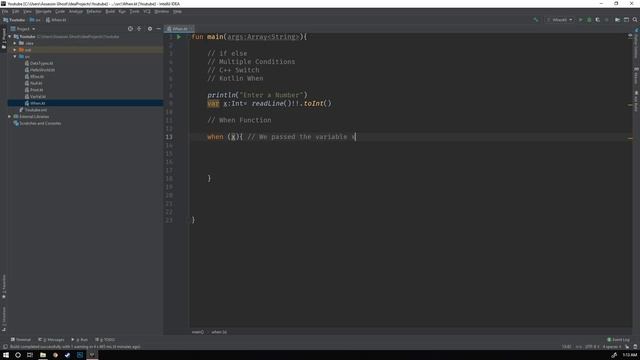The height and width of the screenshot is (360, 640).
Task: Toggle tool window quick access in status bar corner
Action: coord(5,347)
